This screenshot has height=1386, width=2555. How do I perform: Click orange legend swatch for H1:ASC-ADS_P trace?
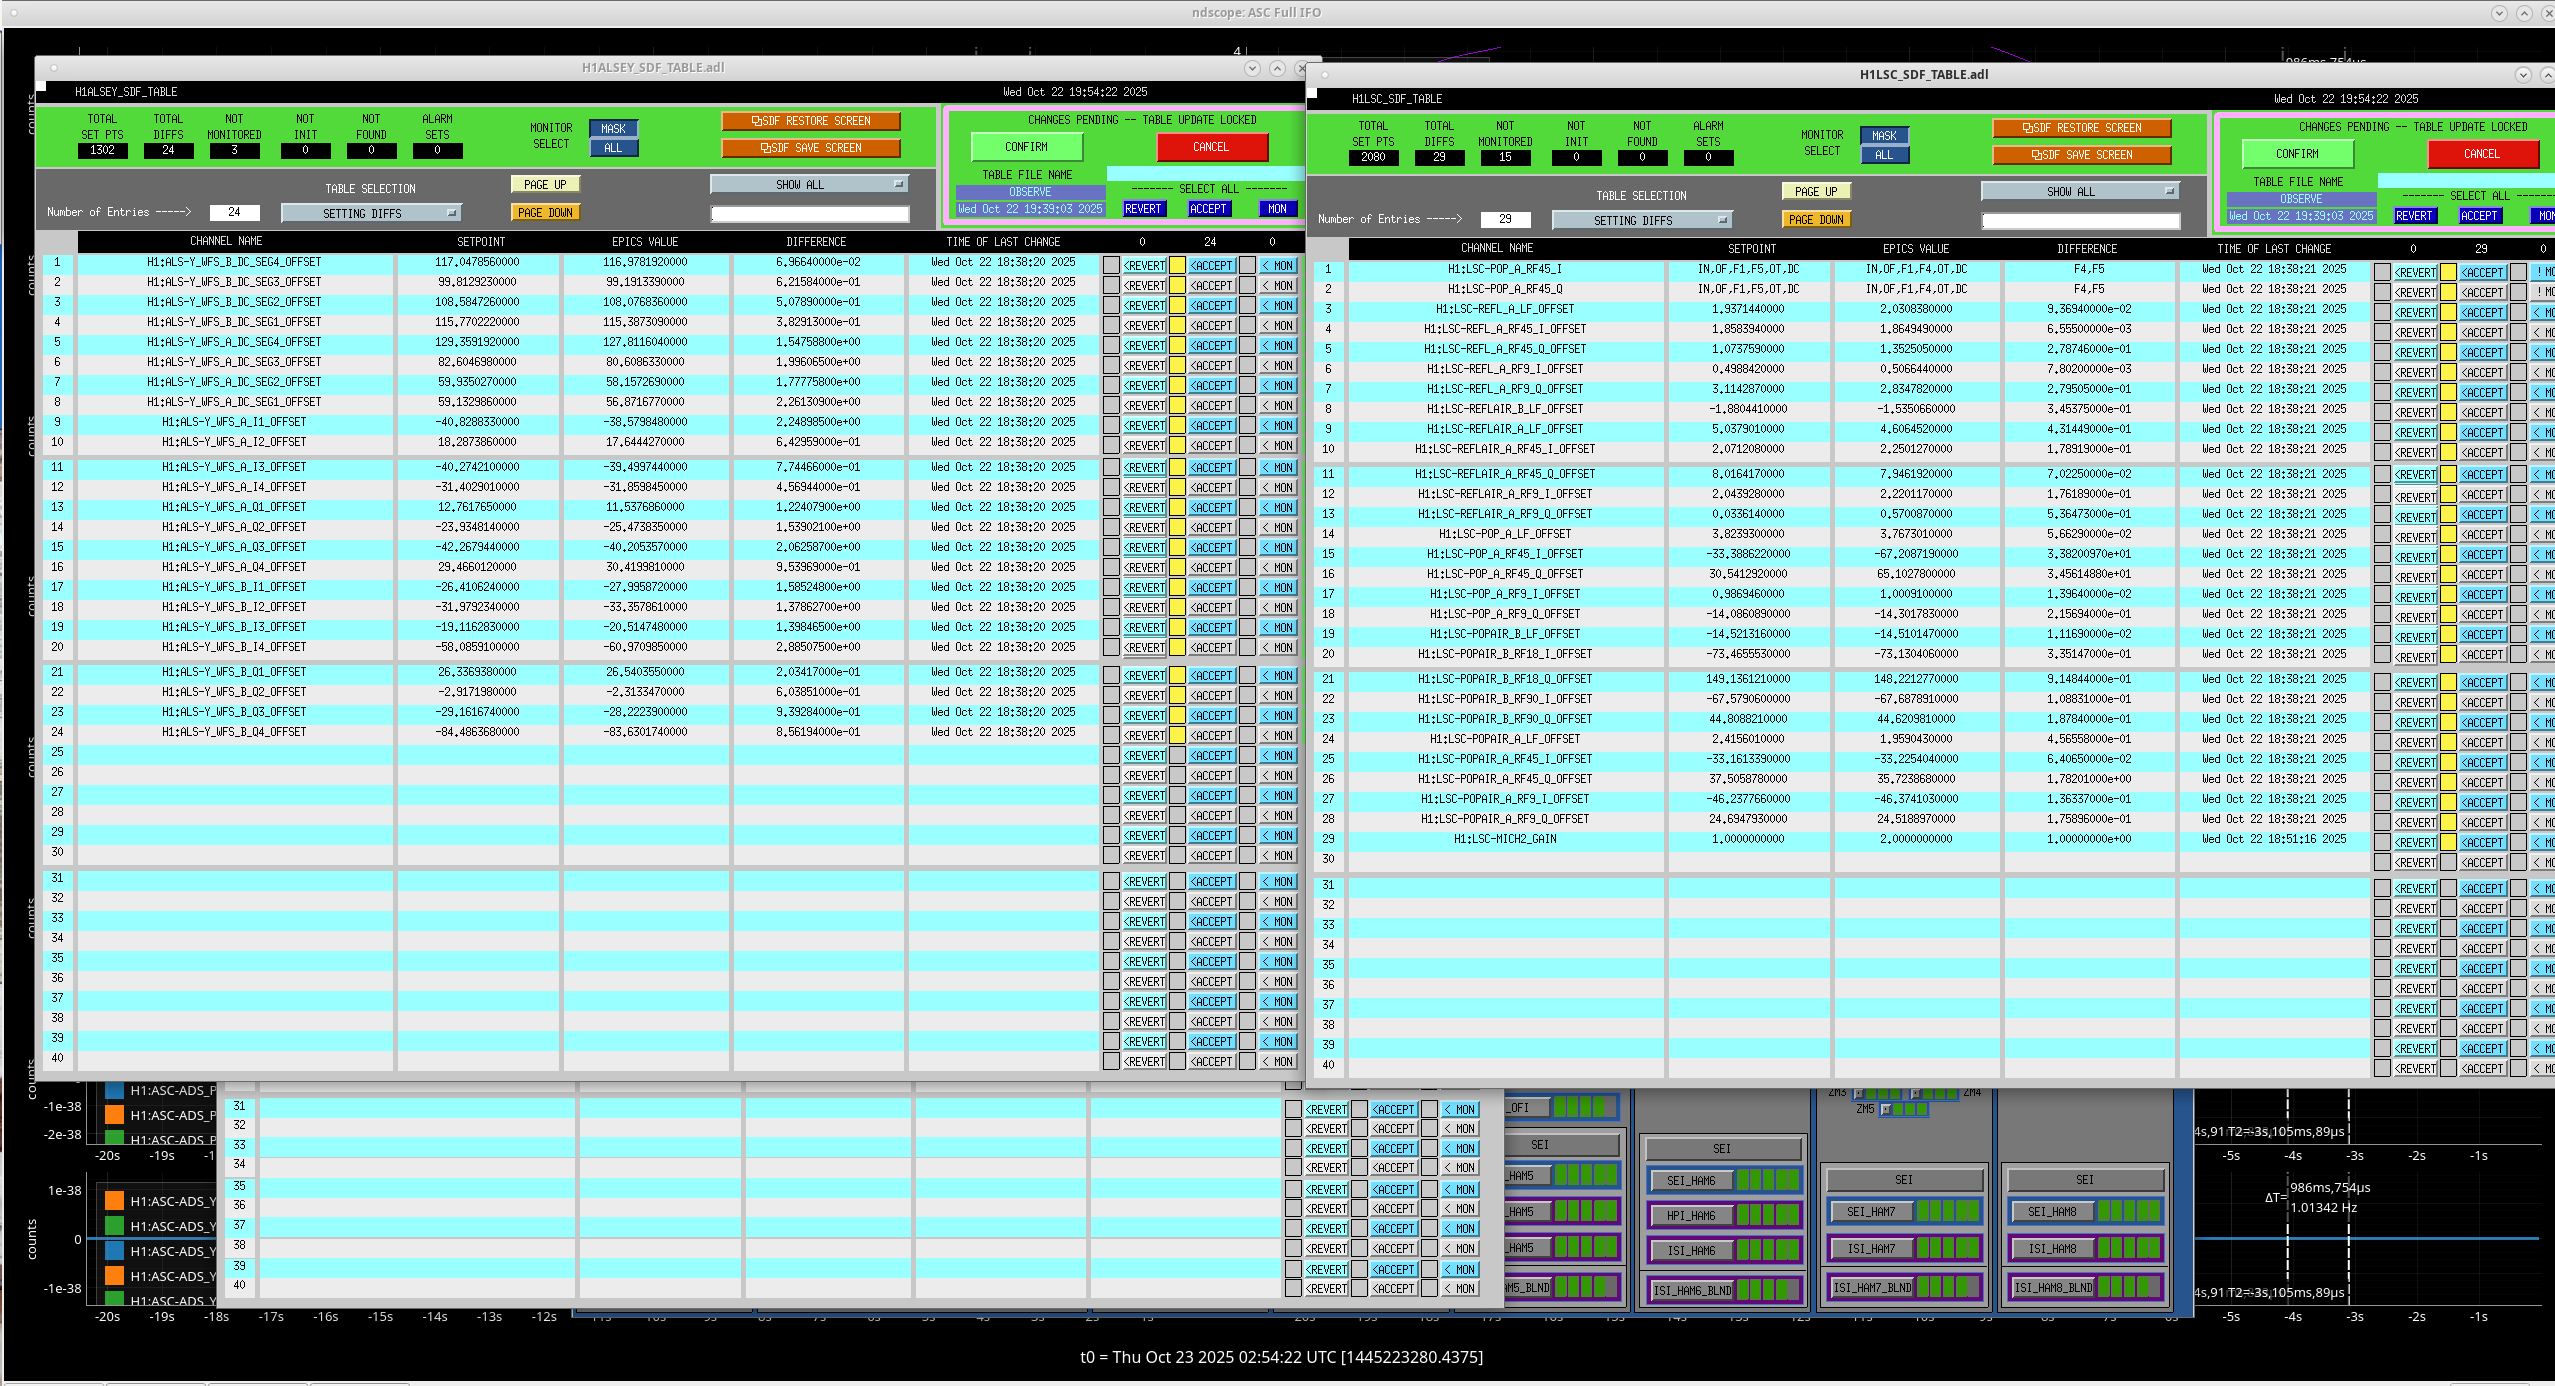(x=114, y=1115)
